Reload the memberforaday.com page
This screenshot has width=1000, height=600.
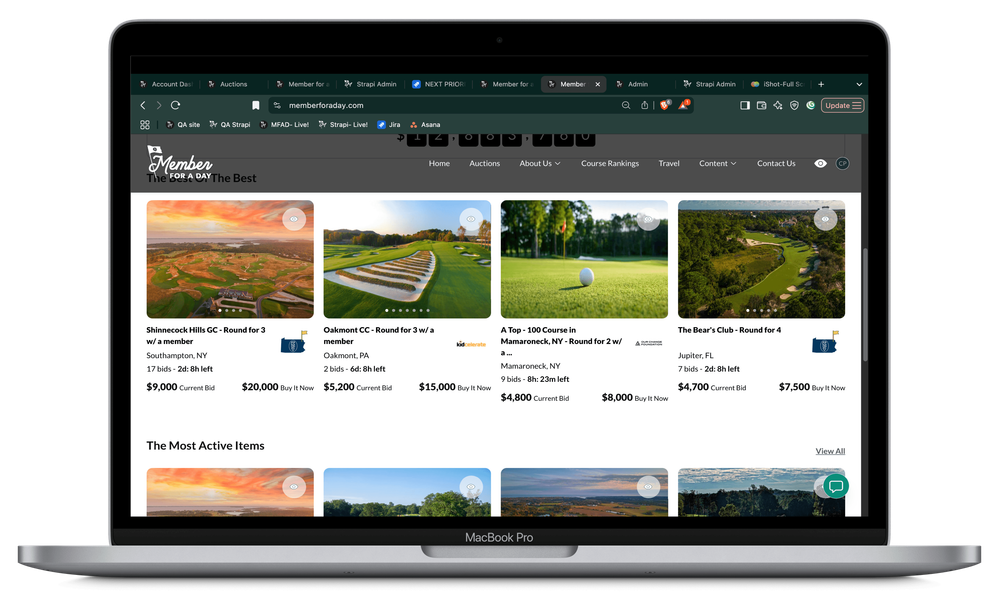(x=175, y=105)
